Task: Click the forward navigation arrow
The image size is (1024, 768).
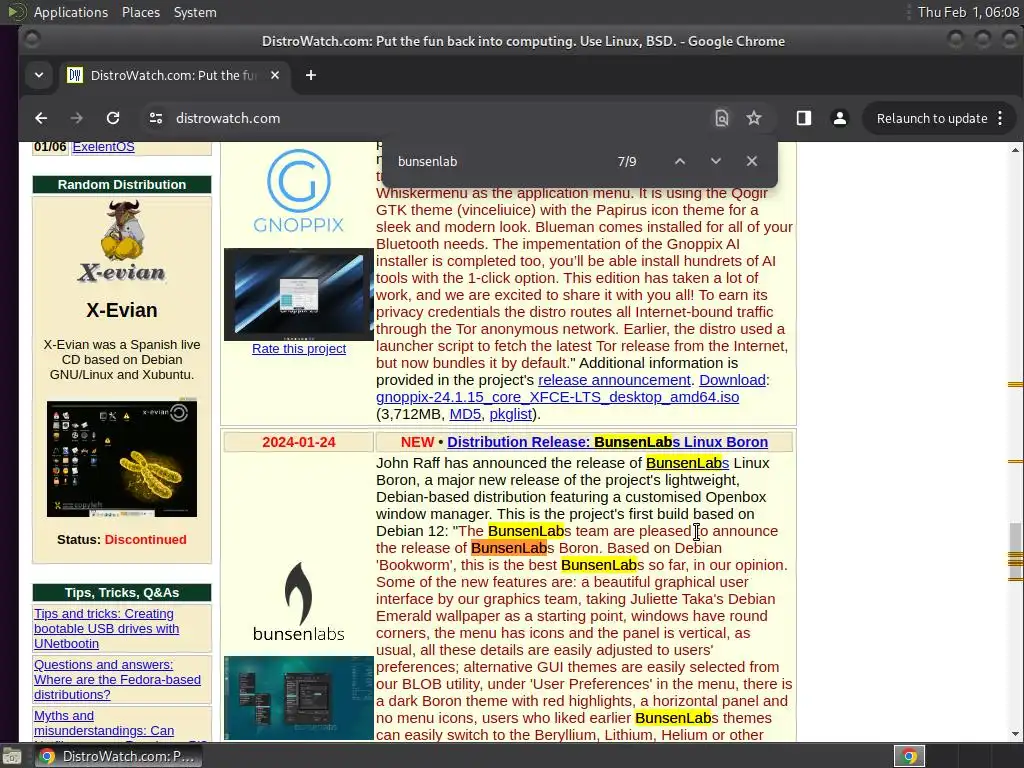Action: coord(76,118)
